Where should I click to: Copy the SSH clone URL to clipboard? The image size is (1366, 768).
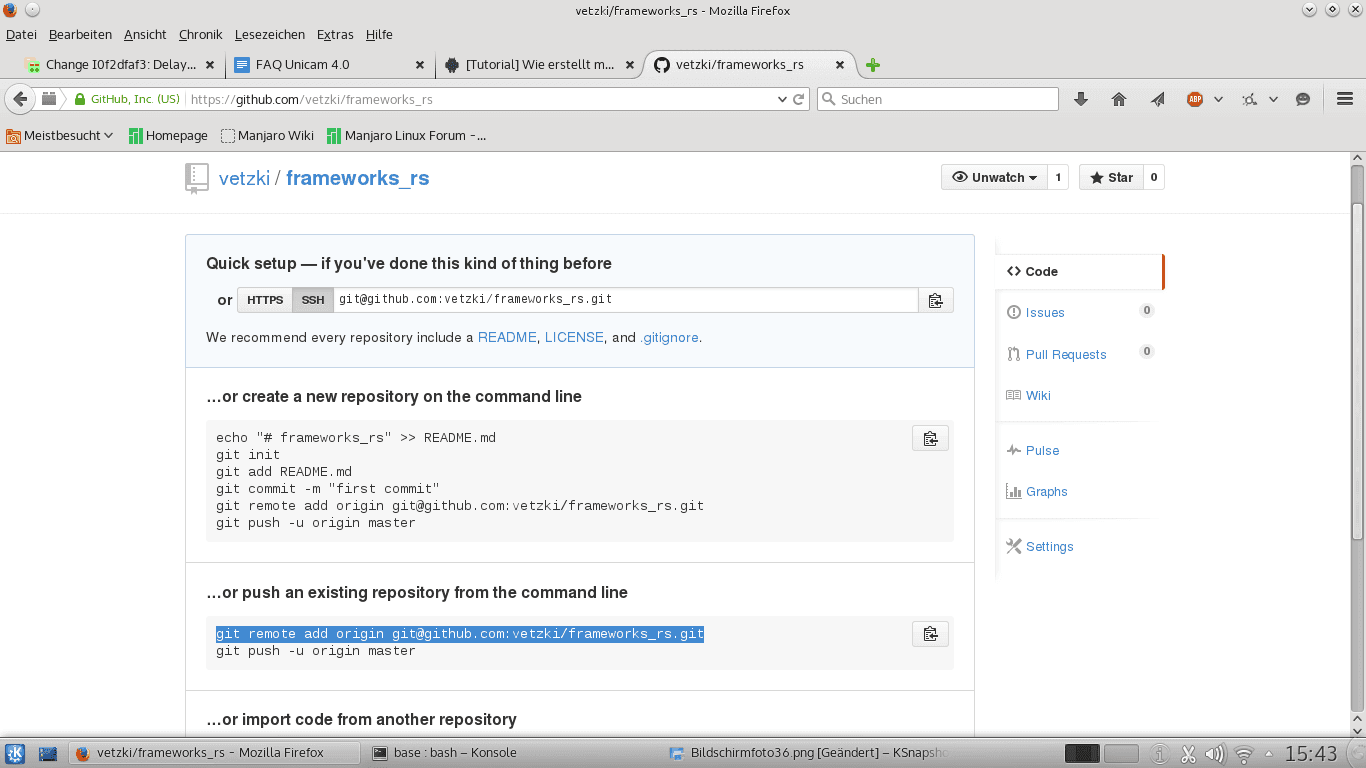[x=935, y=300]
